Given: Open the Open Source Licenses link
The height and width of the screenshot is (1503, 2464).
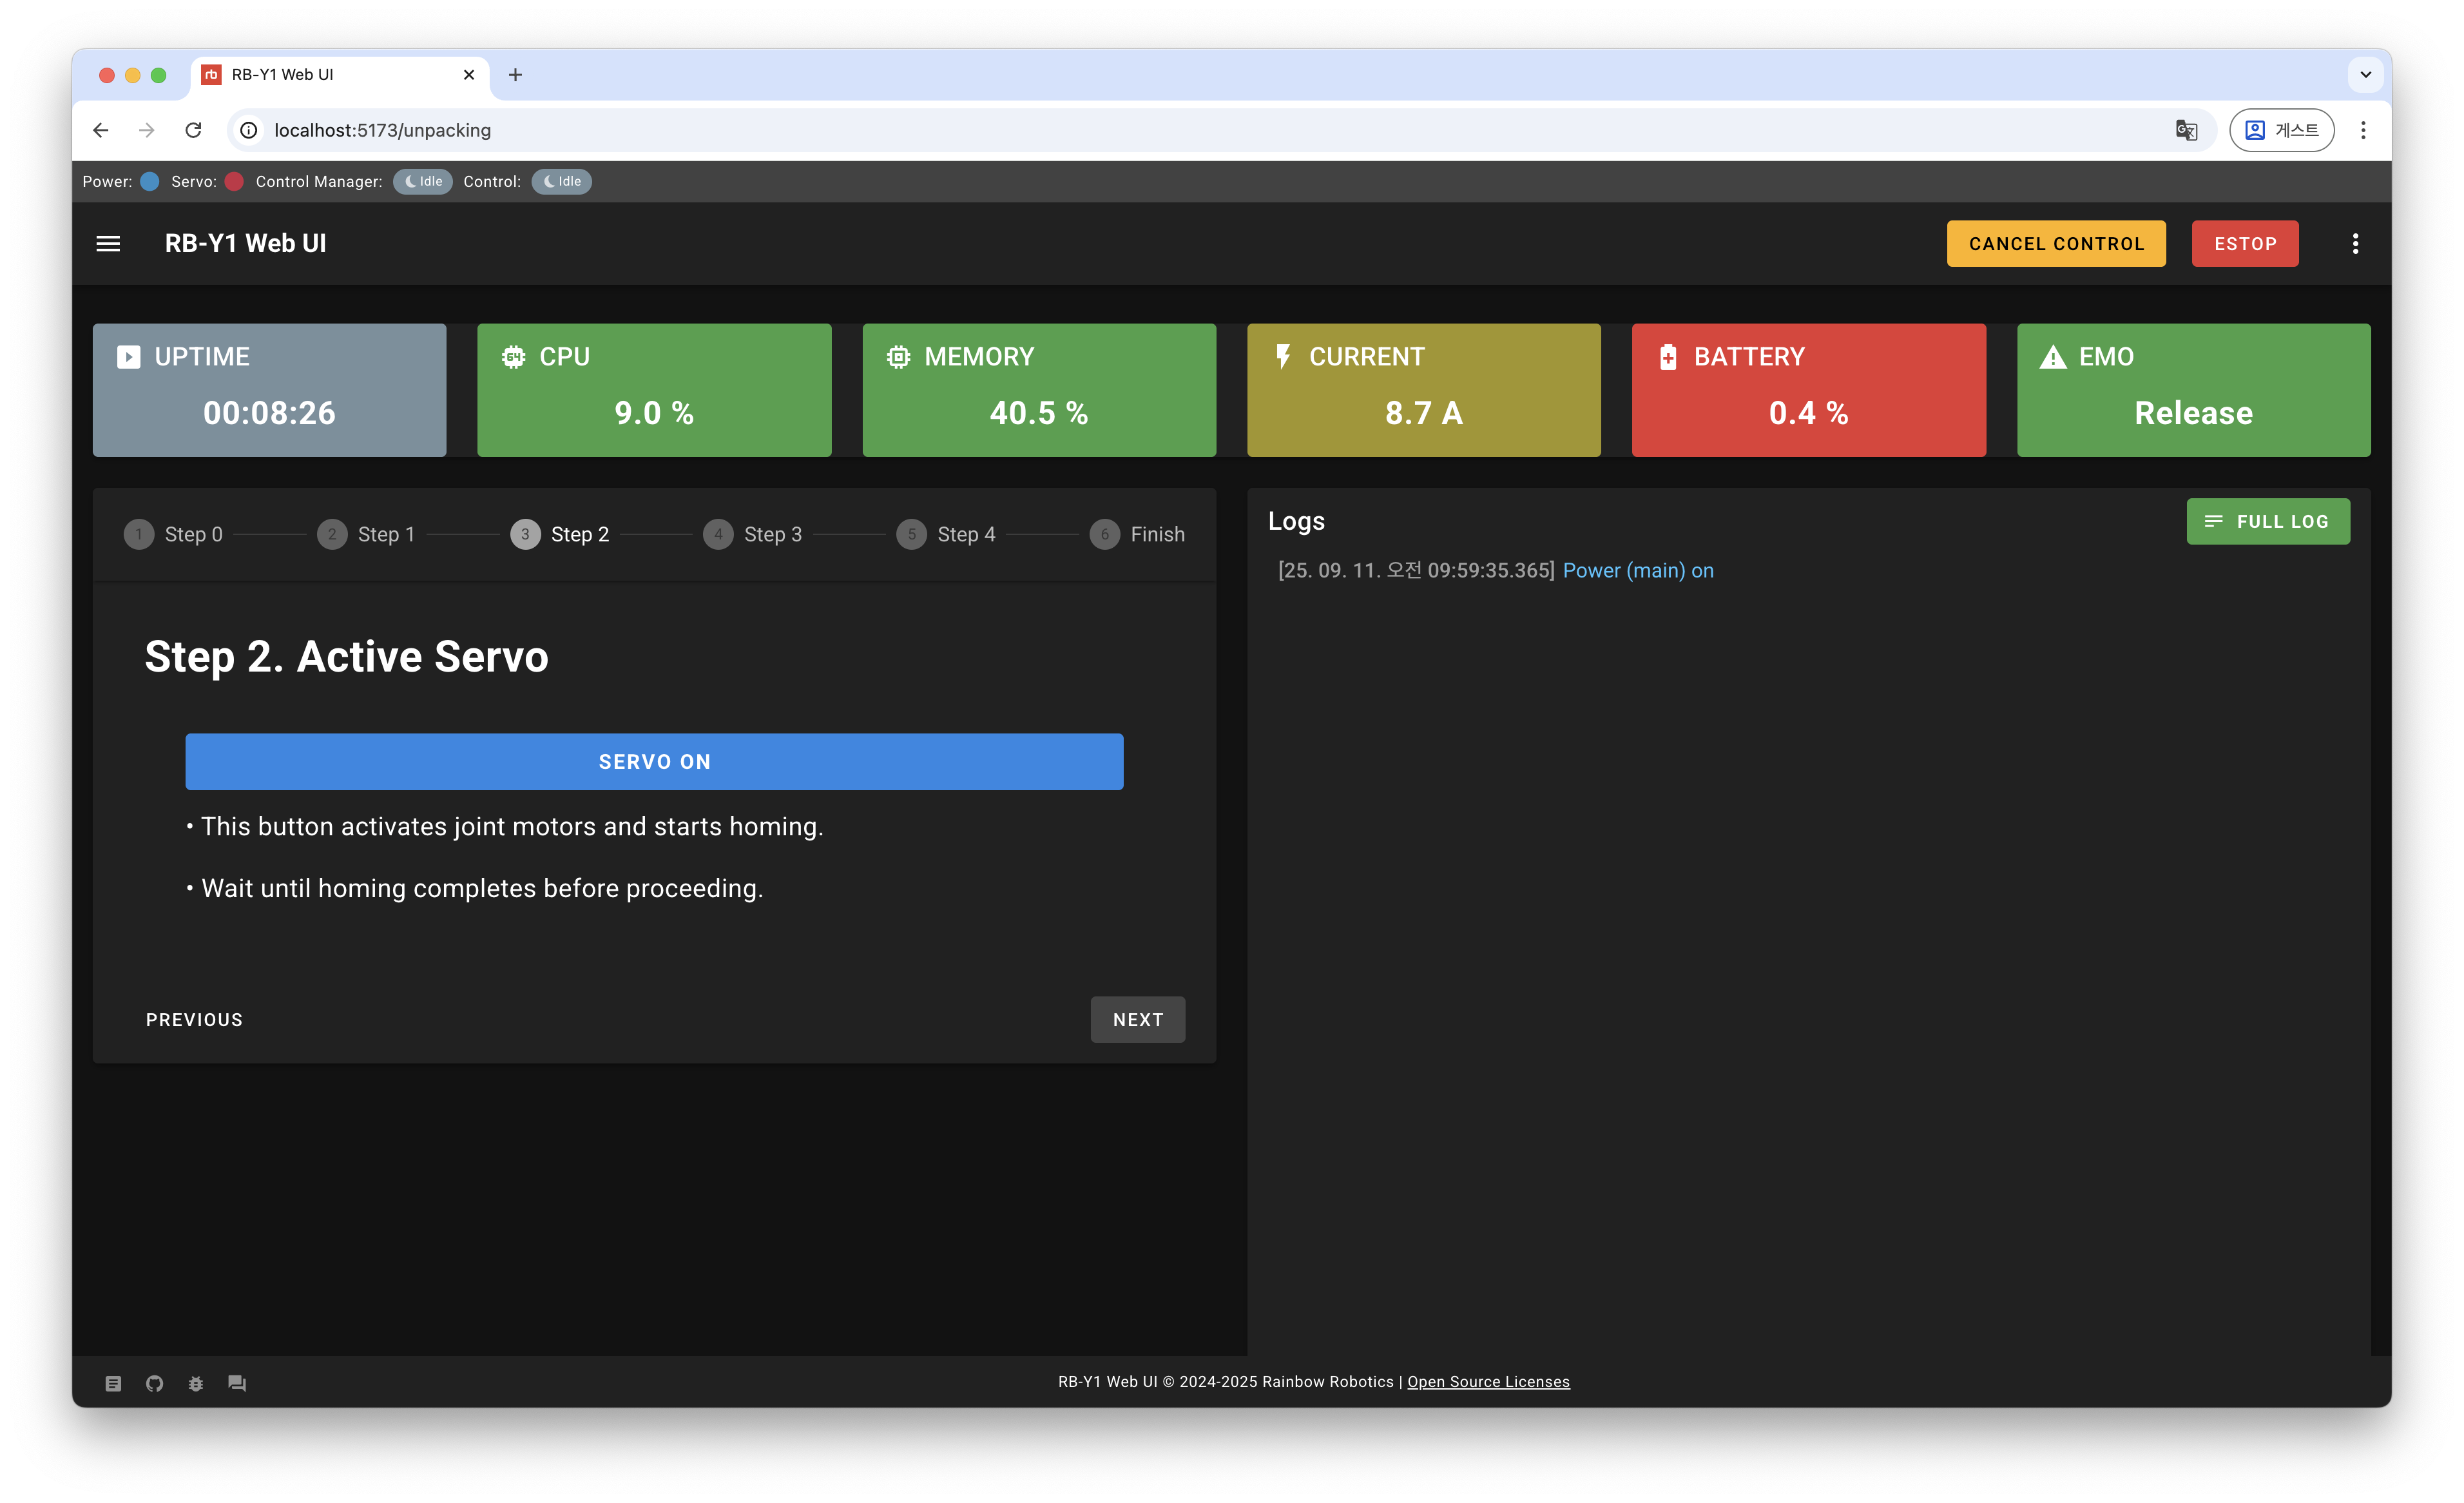Looking at the screenshot, I should (x=1488, y=1381).
